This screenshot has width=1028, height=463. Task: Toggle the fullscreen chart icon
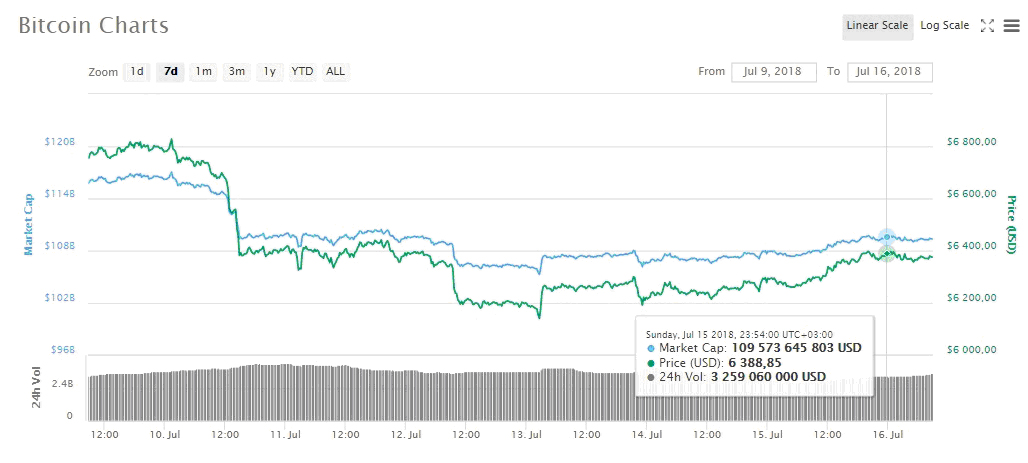[x=987, y=26]
